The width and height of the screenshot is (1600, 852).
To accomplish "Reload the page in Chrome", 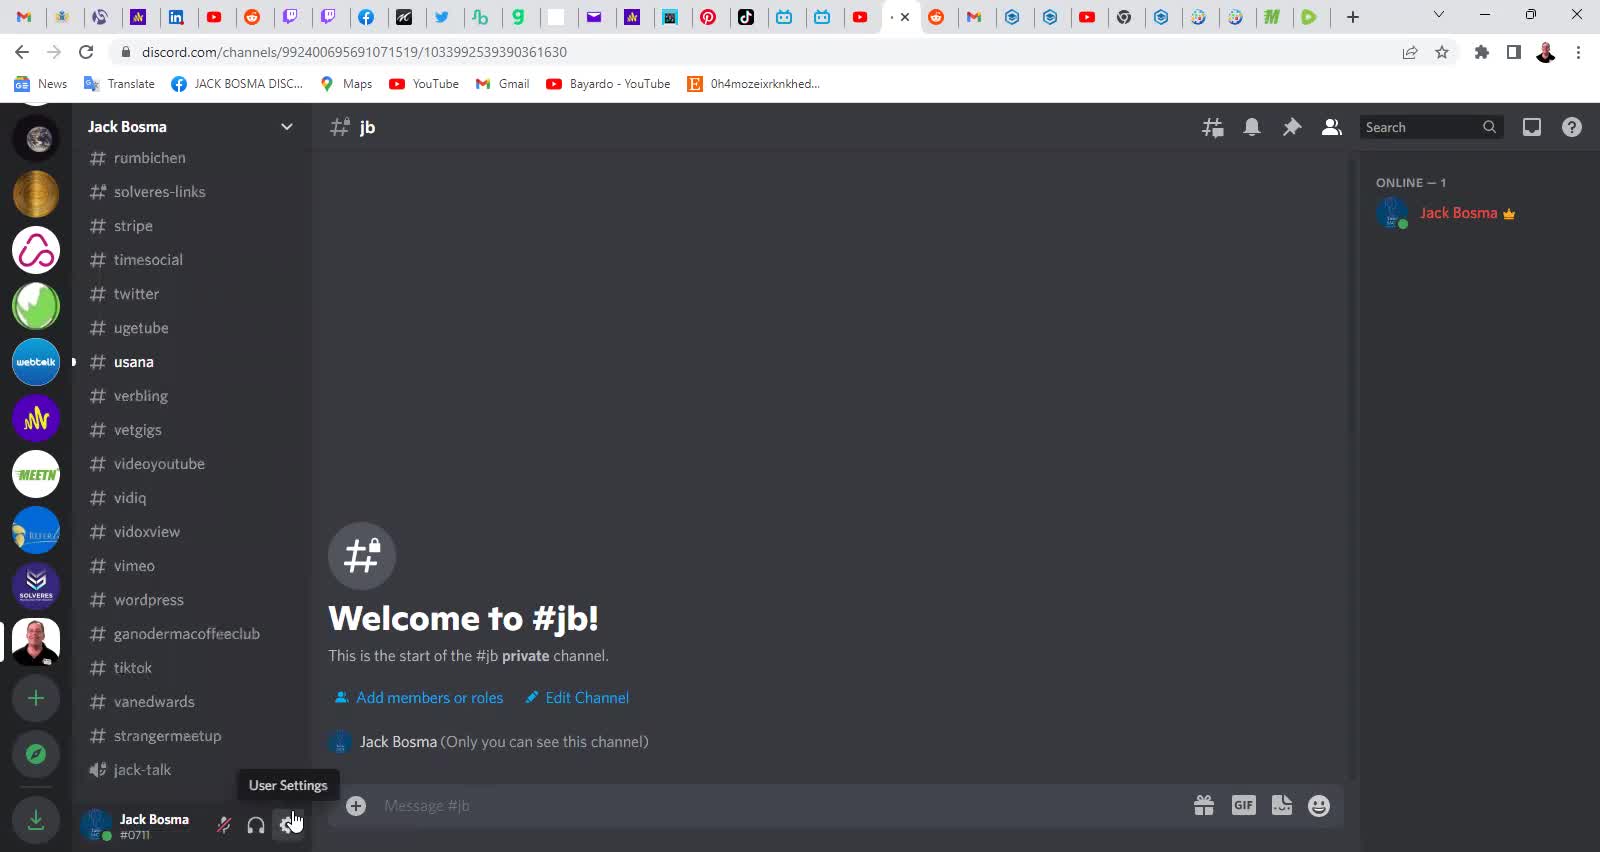I will click(x=86, y=52).
